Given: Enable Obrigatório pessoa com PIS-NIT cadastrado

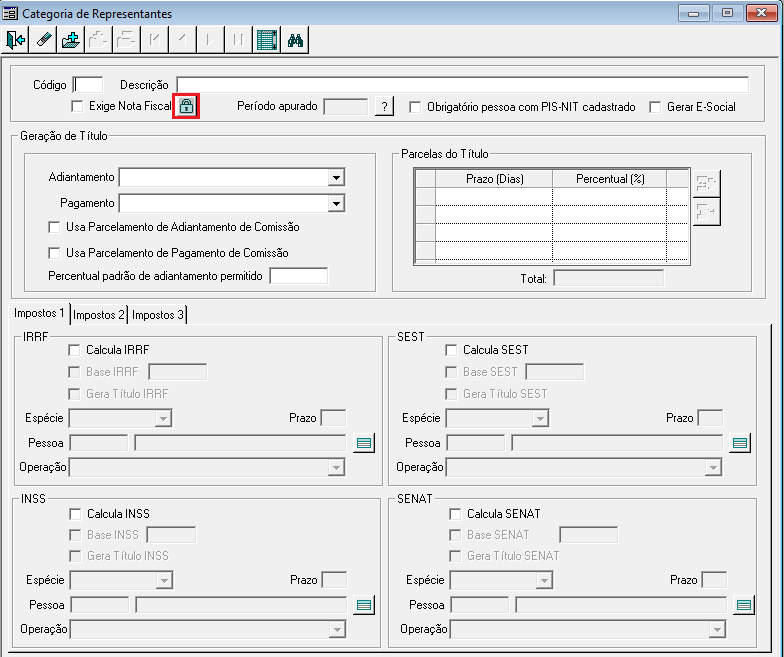Looking at the screenshot, I should click(x=414, y=107).
